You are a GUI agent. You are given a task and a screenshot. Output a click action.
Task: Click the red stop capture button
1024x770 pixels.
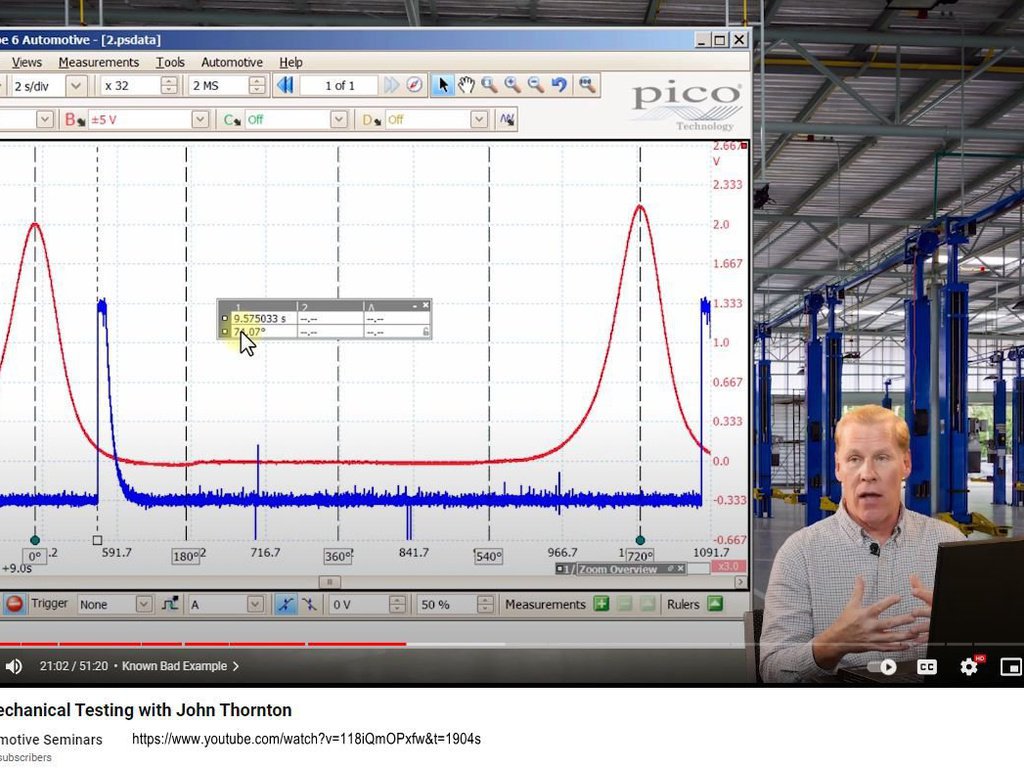tap(14, 604)
